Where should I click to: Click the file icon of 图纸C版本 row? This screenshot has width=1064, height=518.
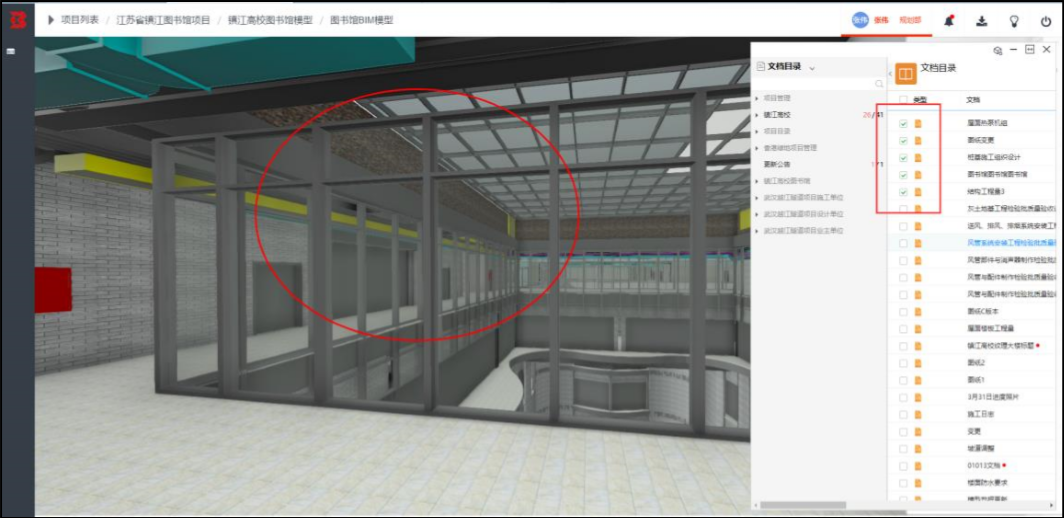point(918,312)
